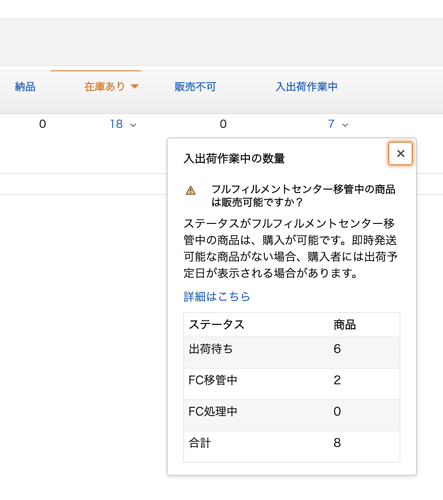This screenshot has height=500, width=443.
Task: Click the value 6 for 出荷待ち
Action: (x=337, y=349)
